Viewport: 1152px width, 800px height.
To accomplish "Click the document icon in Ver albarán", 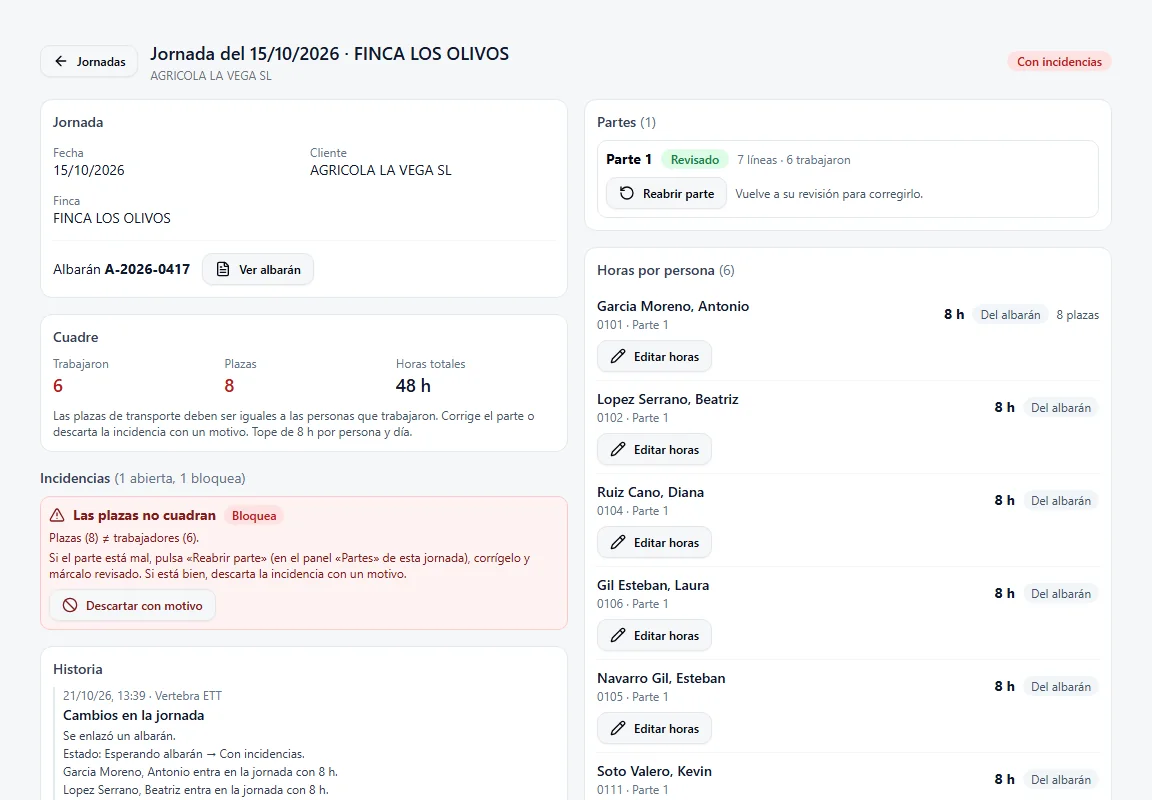I will 223,270.
